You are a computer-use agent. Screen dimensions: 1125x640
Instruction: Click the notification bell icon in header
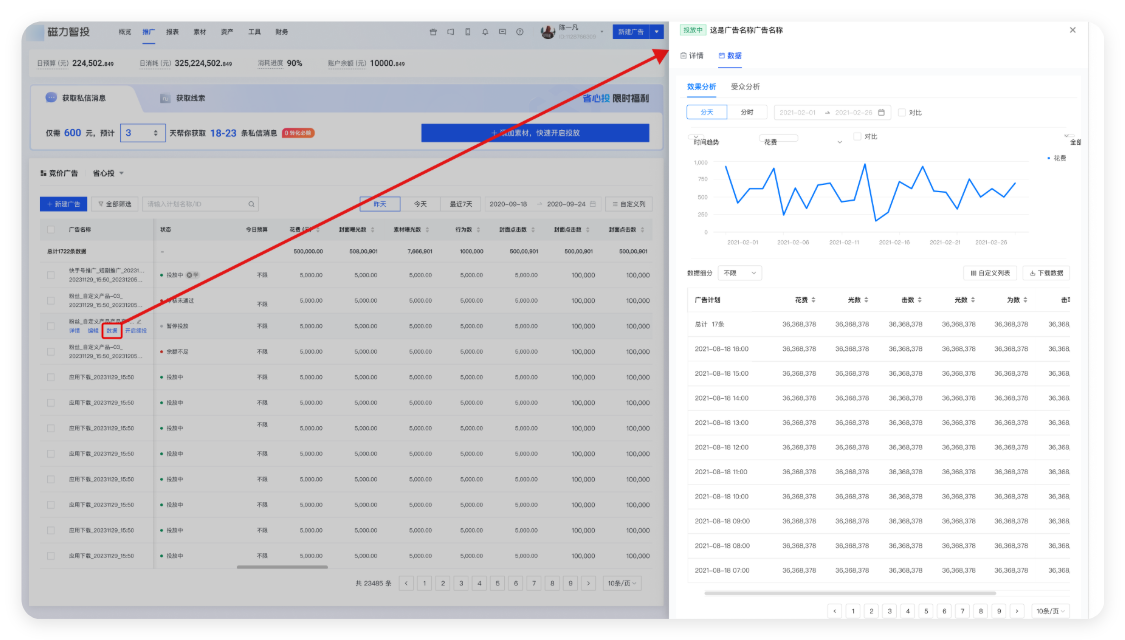point(485,32)
